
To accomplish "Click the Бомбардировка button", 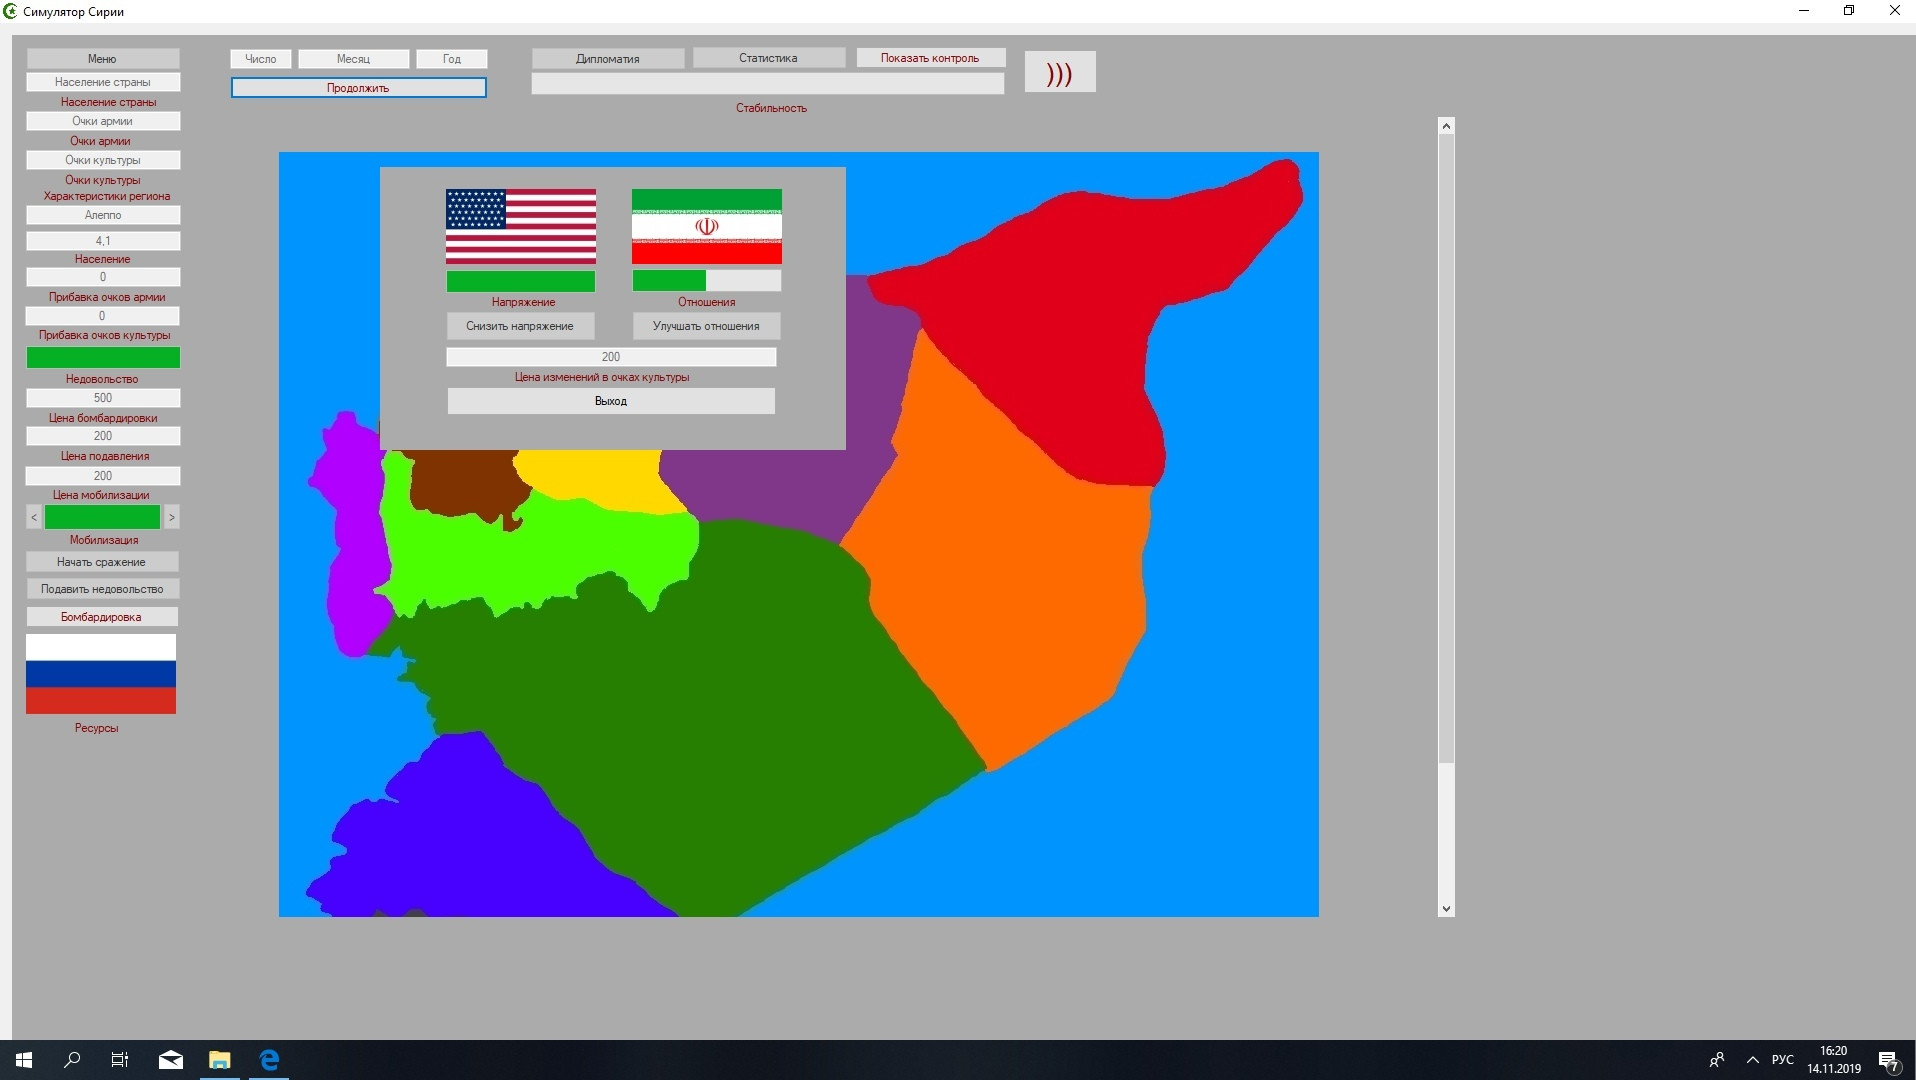I will click(x=102, y=617).
